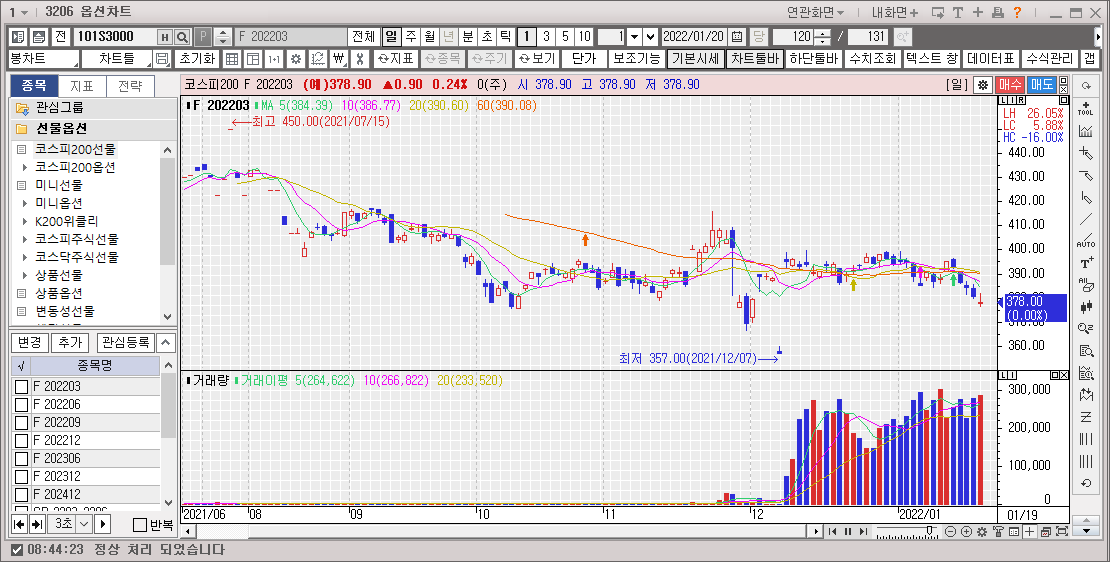This screenshot has width=1110, height=562.
Task: Click the print icon in title bar
Action: [997, 12]
